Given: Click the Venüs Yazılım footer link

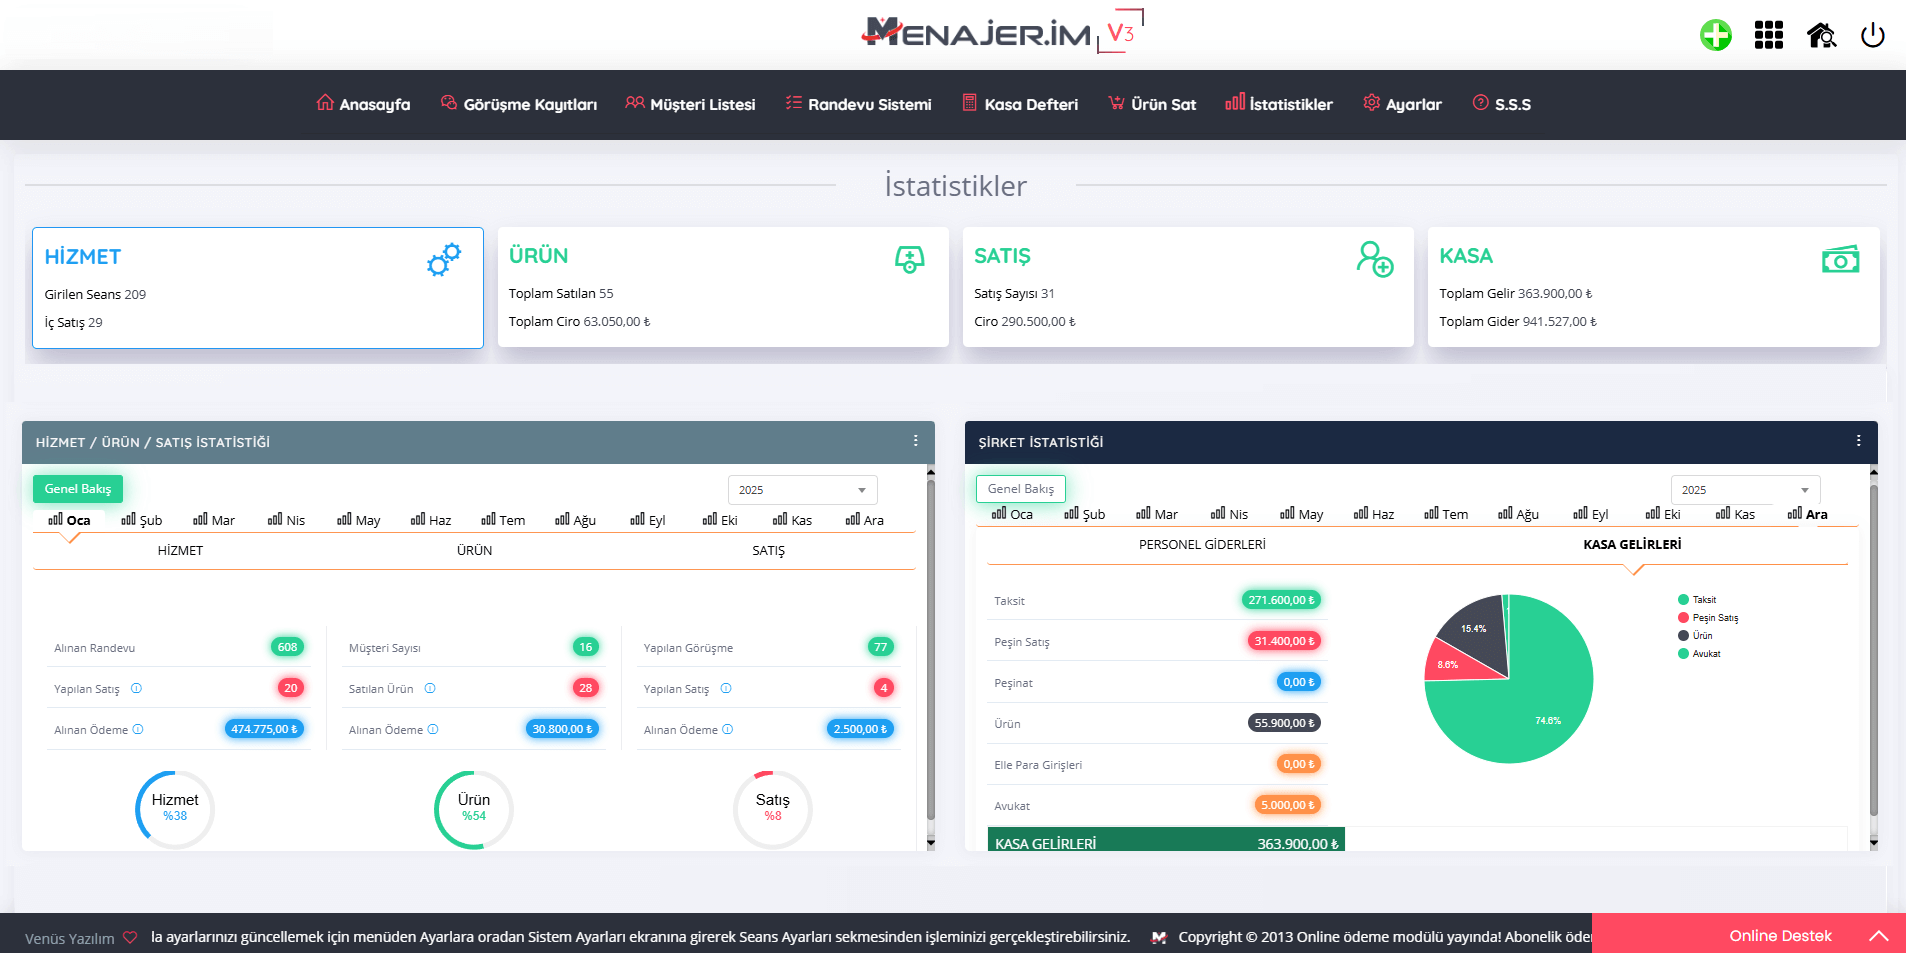Looking at the screenshot, I should tap(70, 938).
